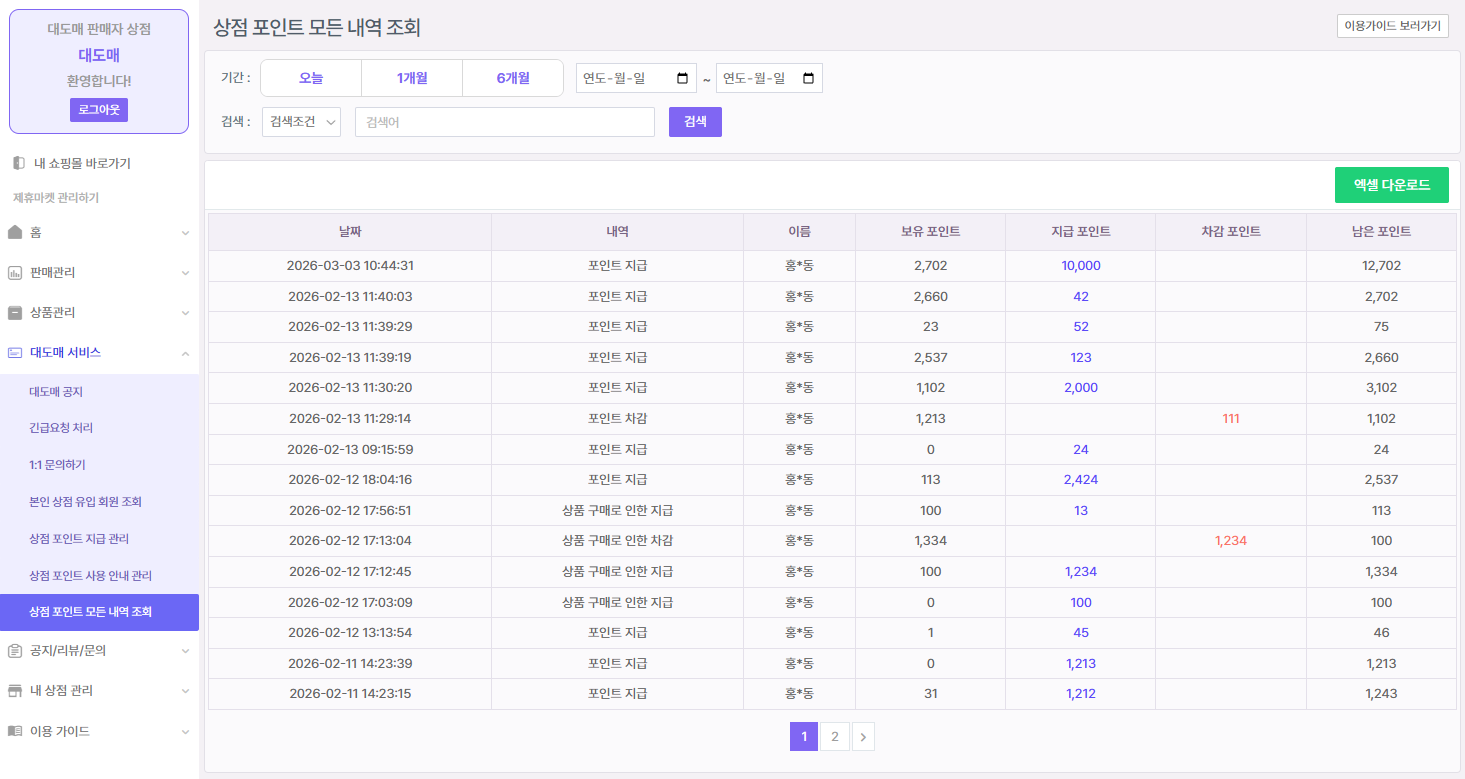Go to 긴급요청 처리 menu item
Screen dimensions: 1465x779
pos(61,428)
